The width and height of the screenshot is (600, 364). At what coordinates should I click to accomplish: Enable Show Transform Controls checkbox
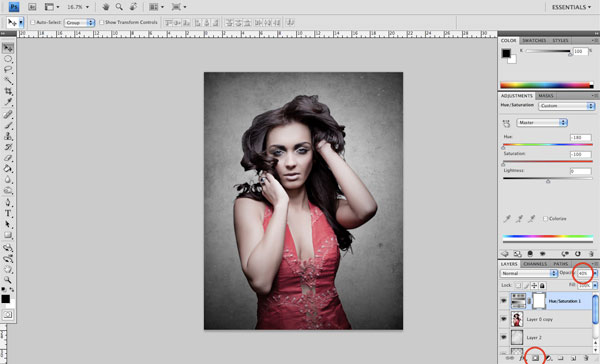pyautogui.click(x=102, y=23)
